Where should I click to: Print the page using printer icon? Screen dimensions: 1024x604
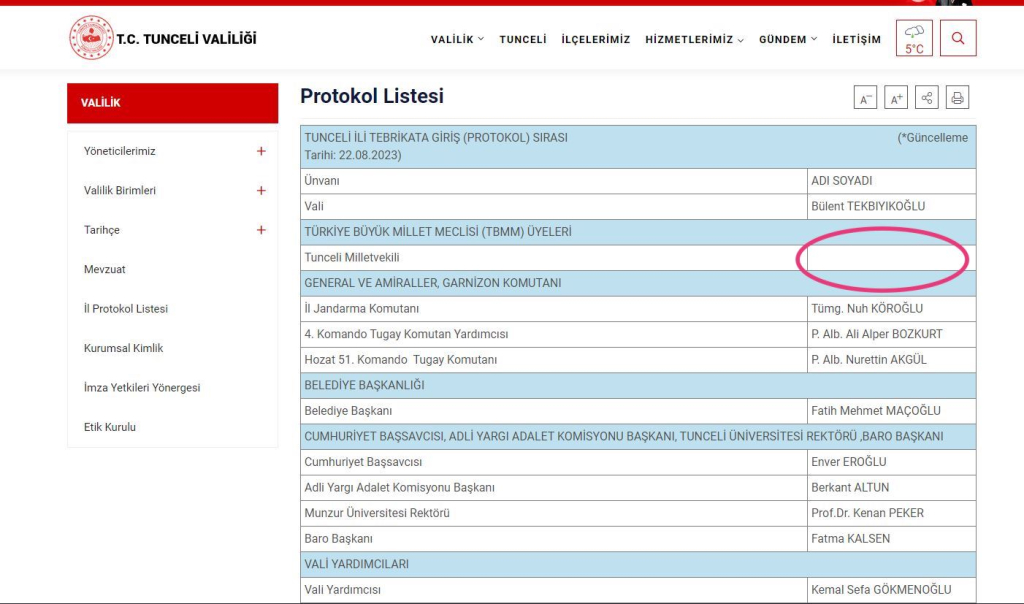[957, 98]
